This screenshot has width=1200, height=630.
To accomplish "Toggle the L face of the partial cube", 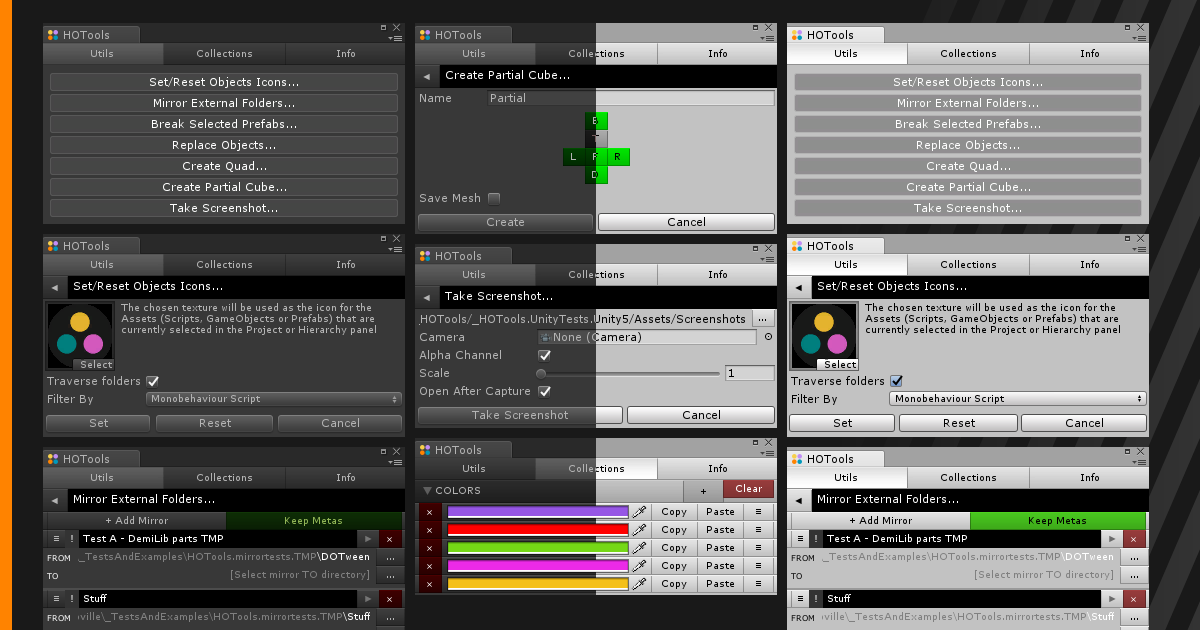I will [573, 157].
